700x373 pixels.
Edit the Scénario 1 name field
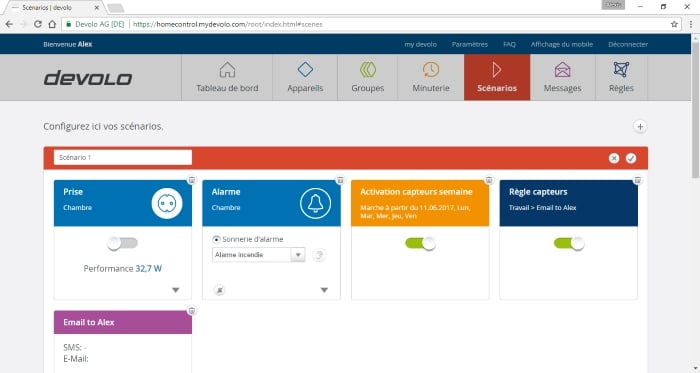(123, 157)
